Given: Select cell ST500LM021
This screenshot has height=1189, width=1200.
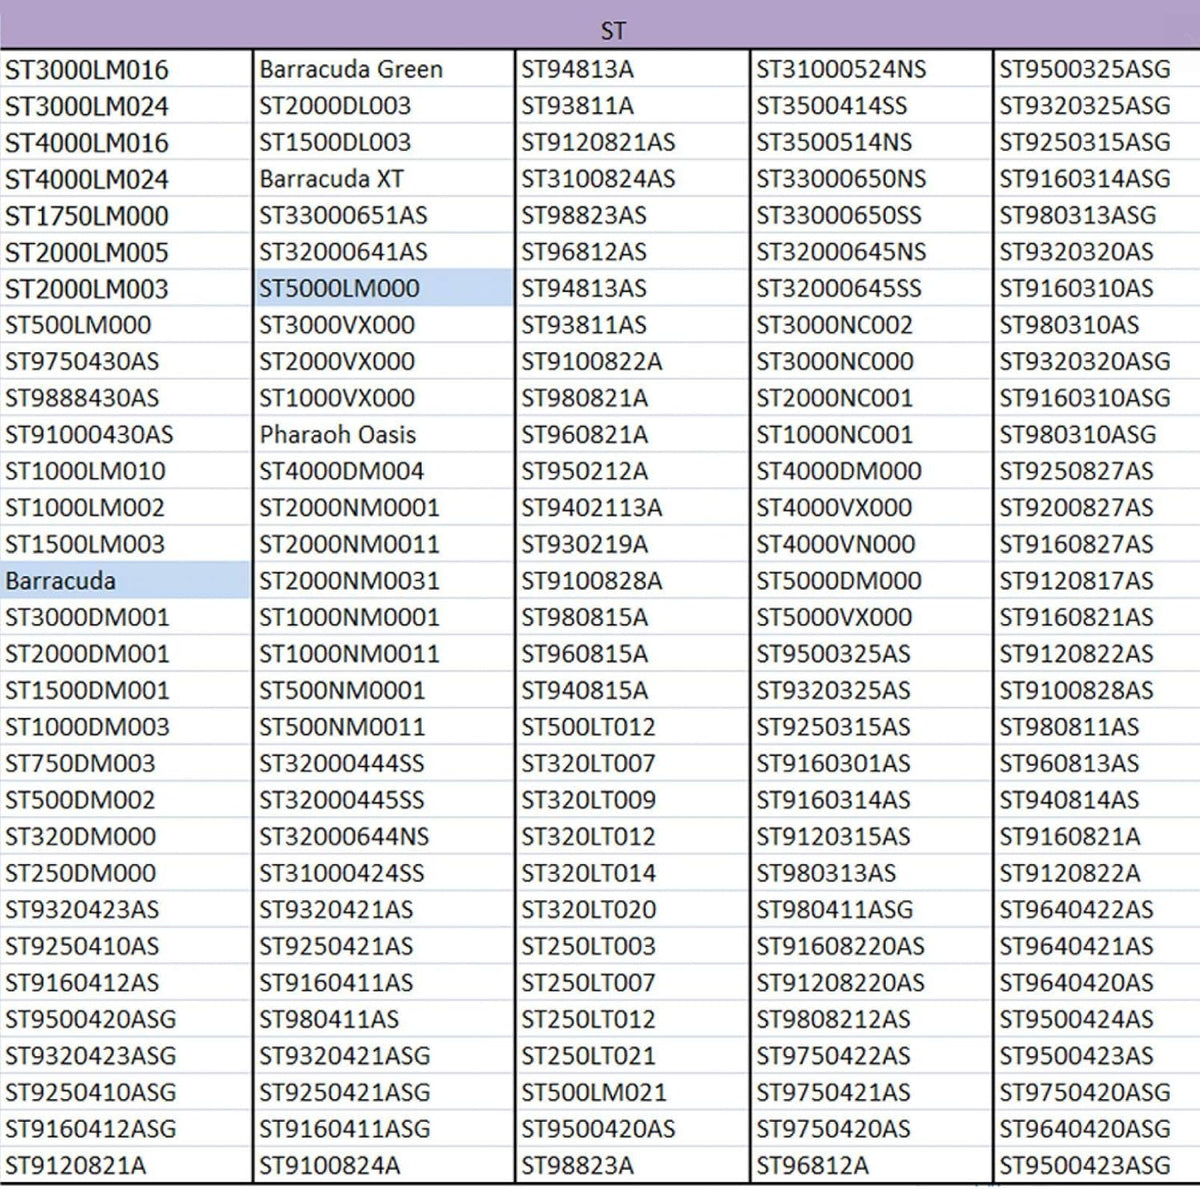Looking at the screenshot, I should point(633,1092).
